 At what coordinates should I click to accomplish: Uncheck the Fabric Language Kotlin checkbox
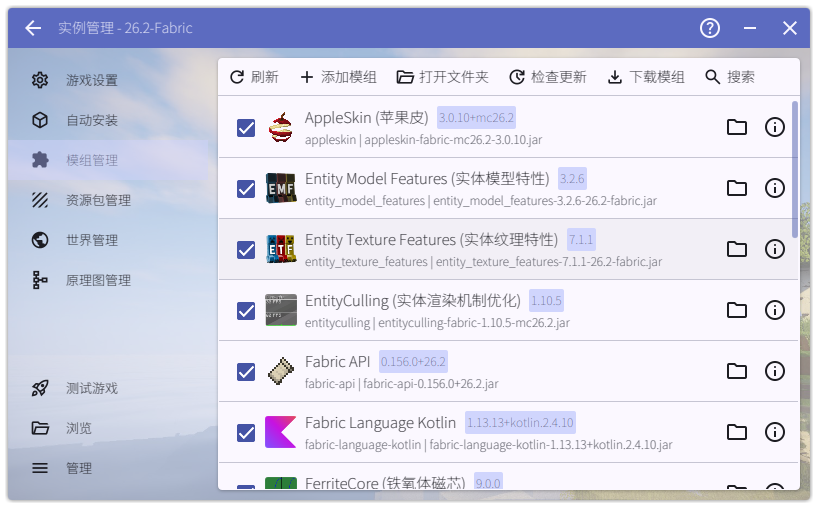246,433
